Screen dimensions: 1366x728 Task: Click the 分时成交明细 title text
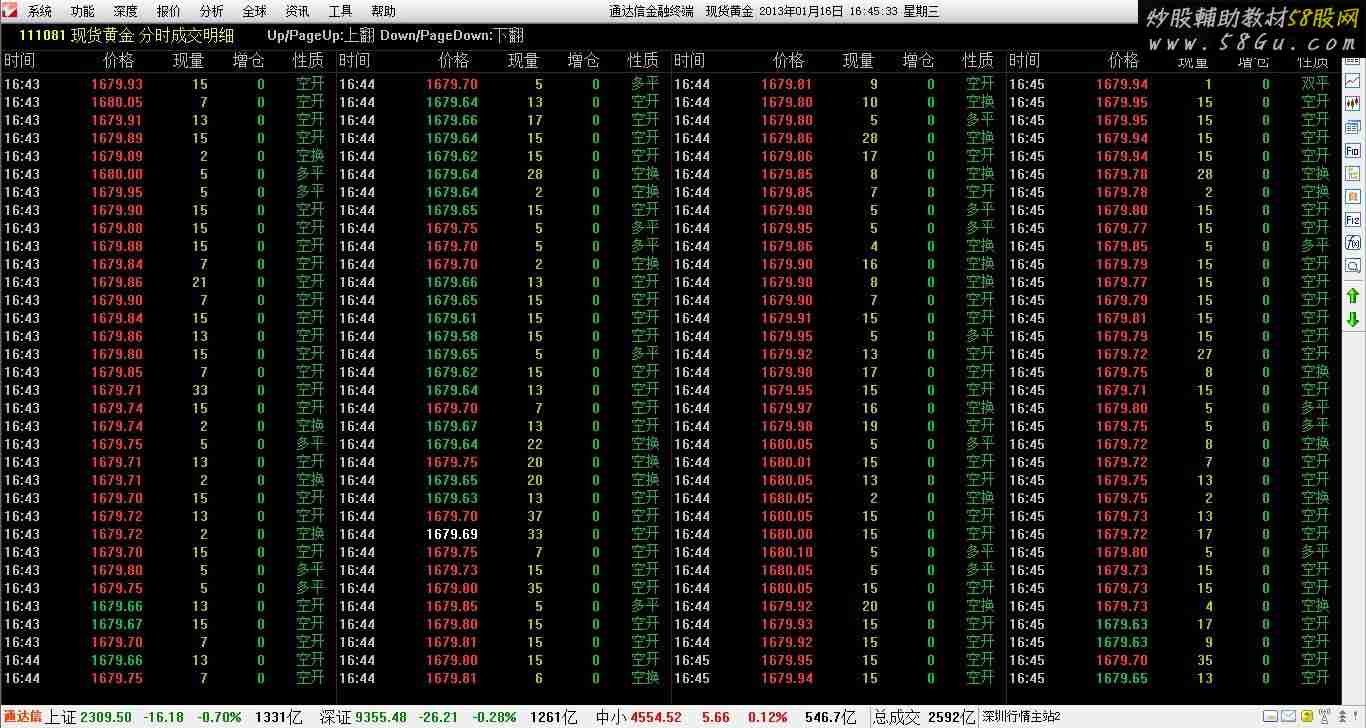[x=186, y=35]
